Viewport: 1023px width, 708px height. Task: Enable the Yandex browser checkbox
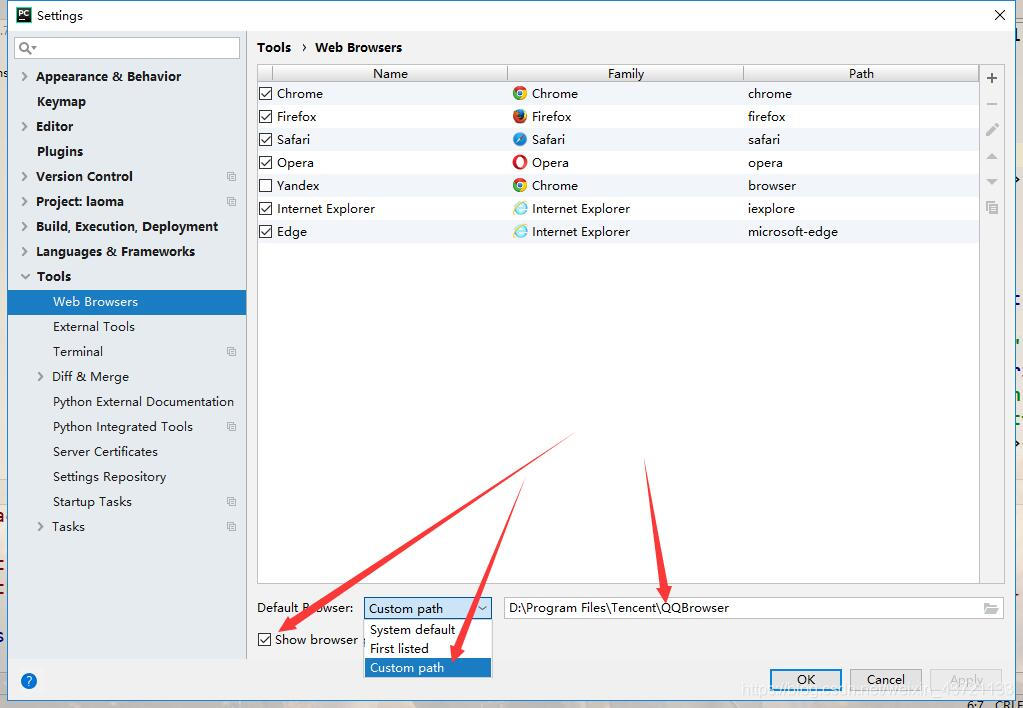tap(266, 185)
